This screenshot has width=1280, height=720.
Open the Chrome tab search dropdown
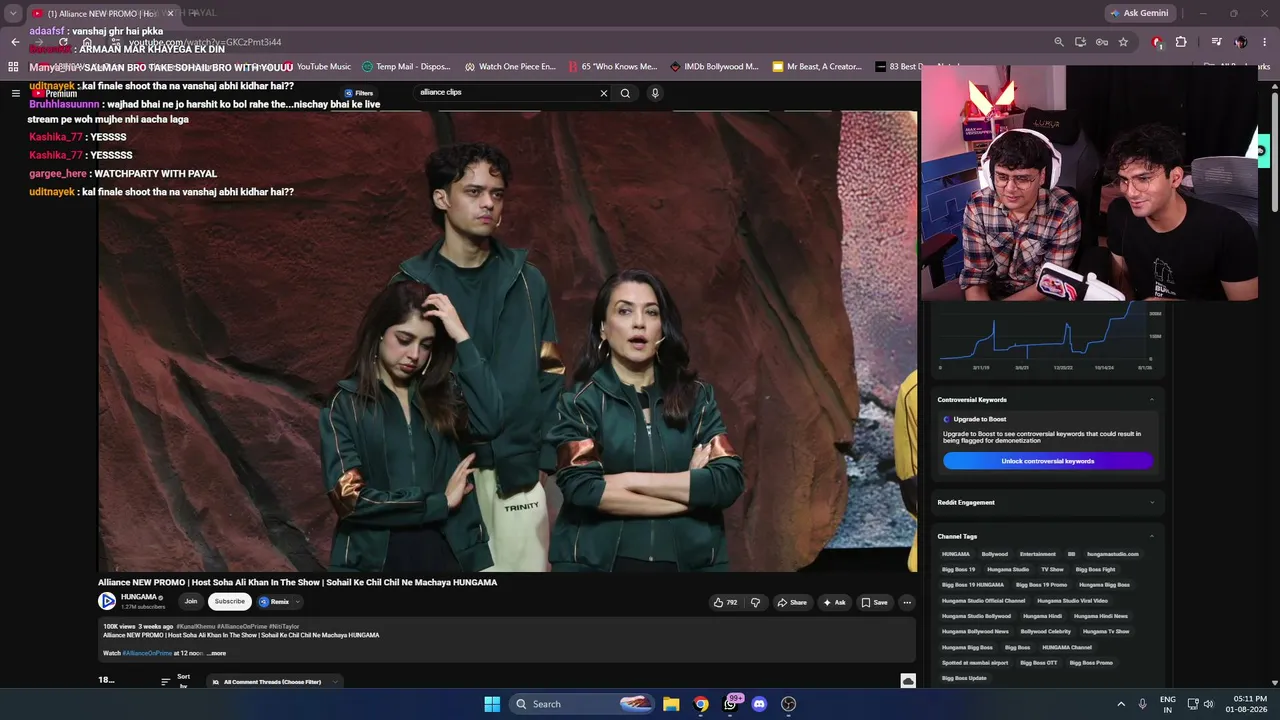point(13,13)
